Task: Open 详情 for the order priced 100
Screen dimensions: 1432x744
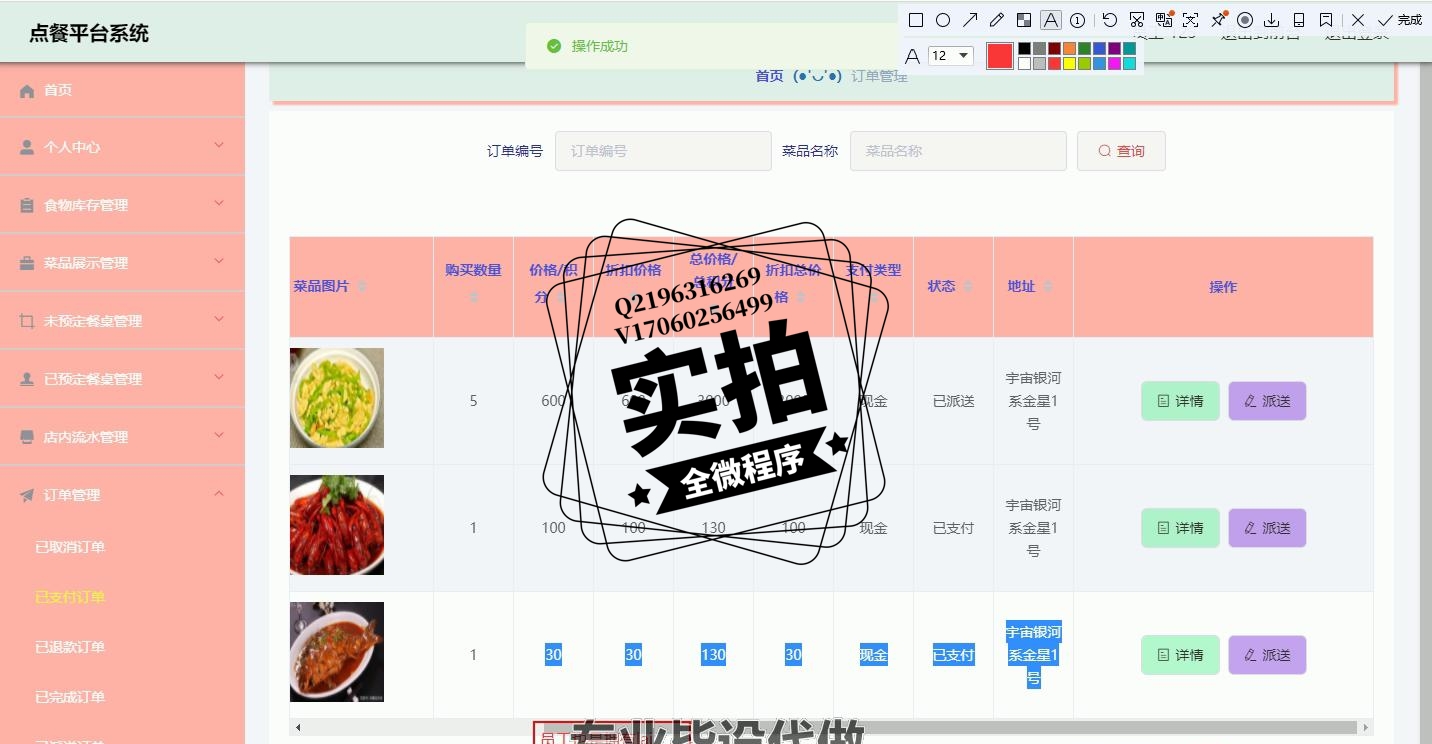Action: click(1180, 528)
